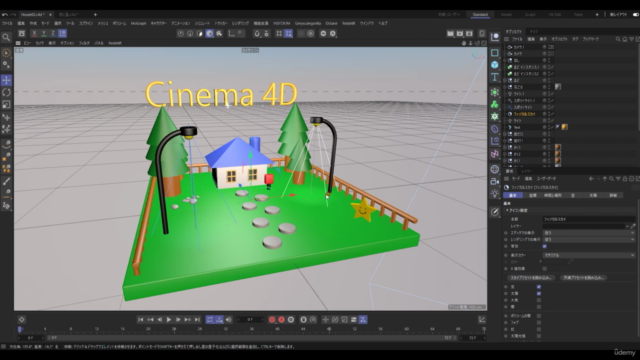The height and width of the screenshot is (360, 640).
Task: Jump to end of animation
Action: pos(197,320)
